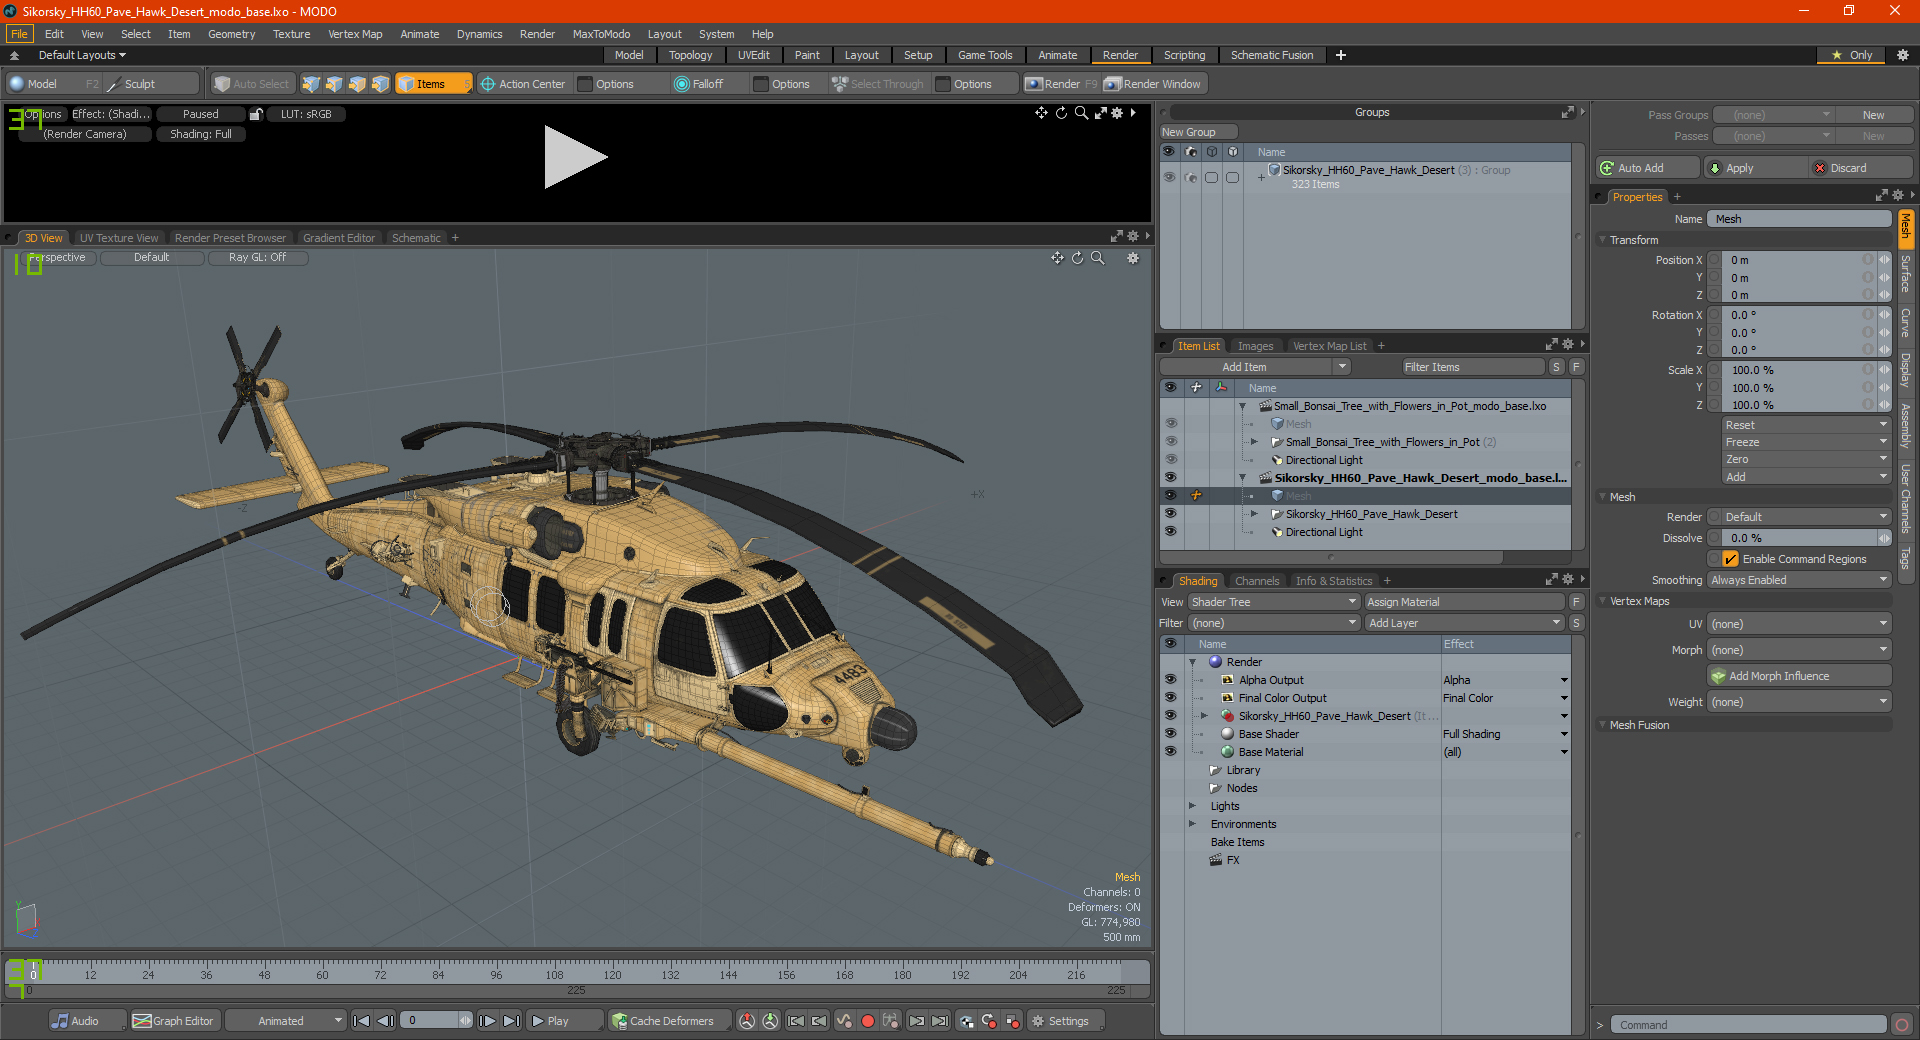Switch to UV Texture View tab
Viewport: 1920px width, 1040px height.
[x=119, y=238]
